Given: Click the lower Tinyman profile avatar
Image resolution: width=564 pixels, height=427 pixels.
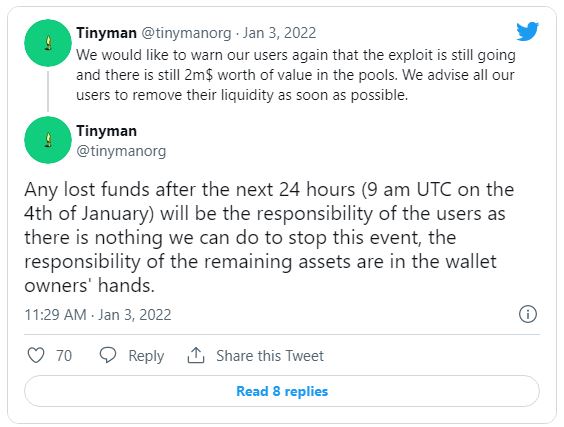Looking at the screenshot, I should click(x=48, y=140).
